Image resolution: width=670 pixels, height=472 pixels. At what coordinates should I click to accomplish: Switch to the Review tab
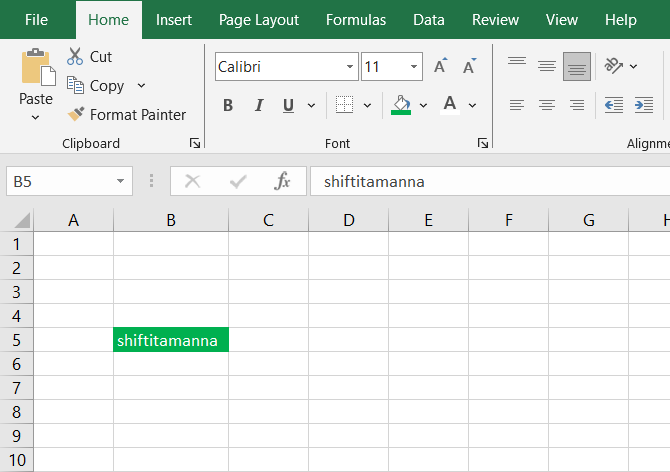(495, 20)
